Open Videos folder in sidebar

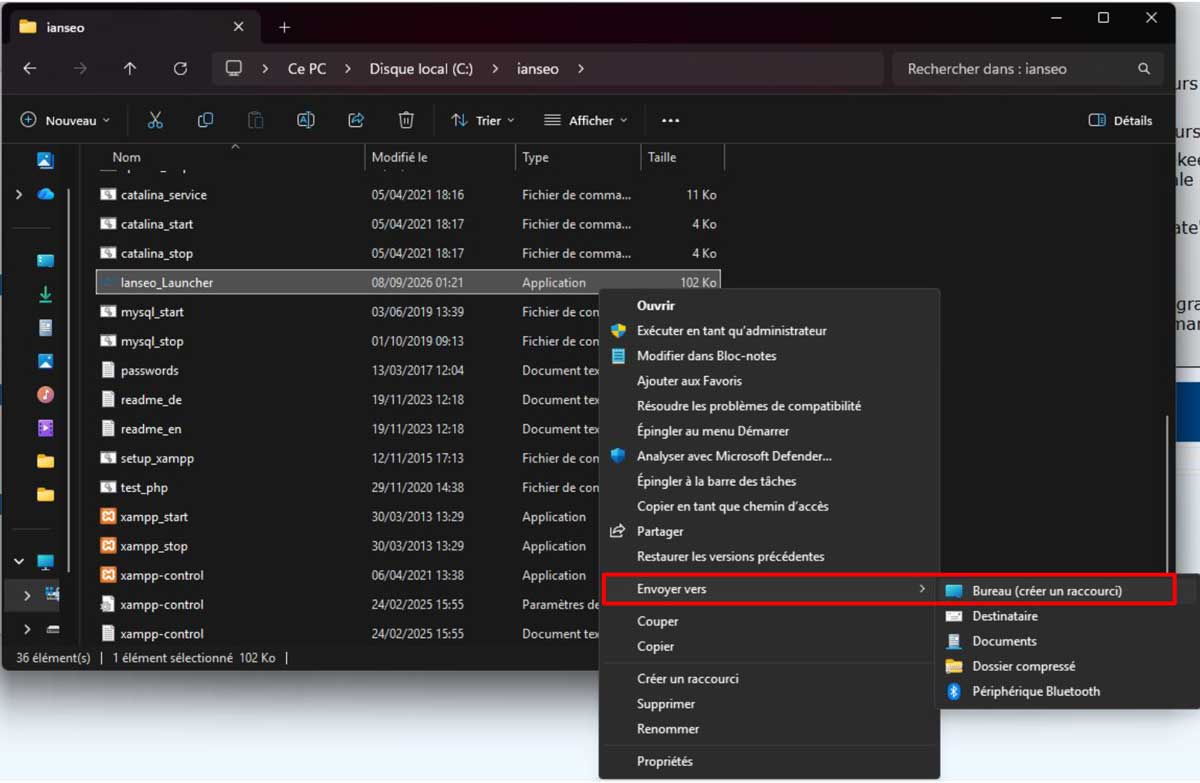[45, 428]
